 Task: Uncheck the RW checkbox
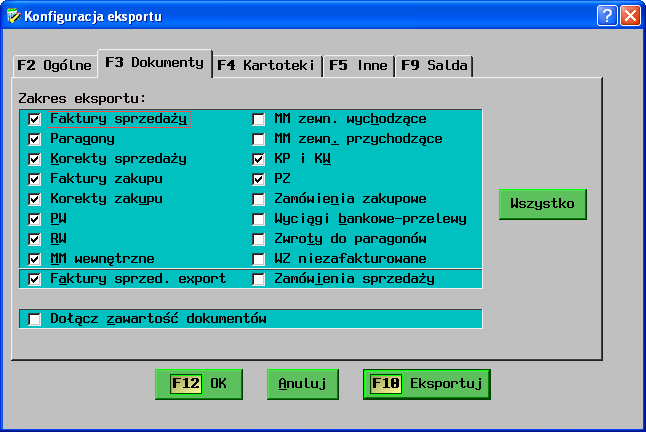point(34,239)
